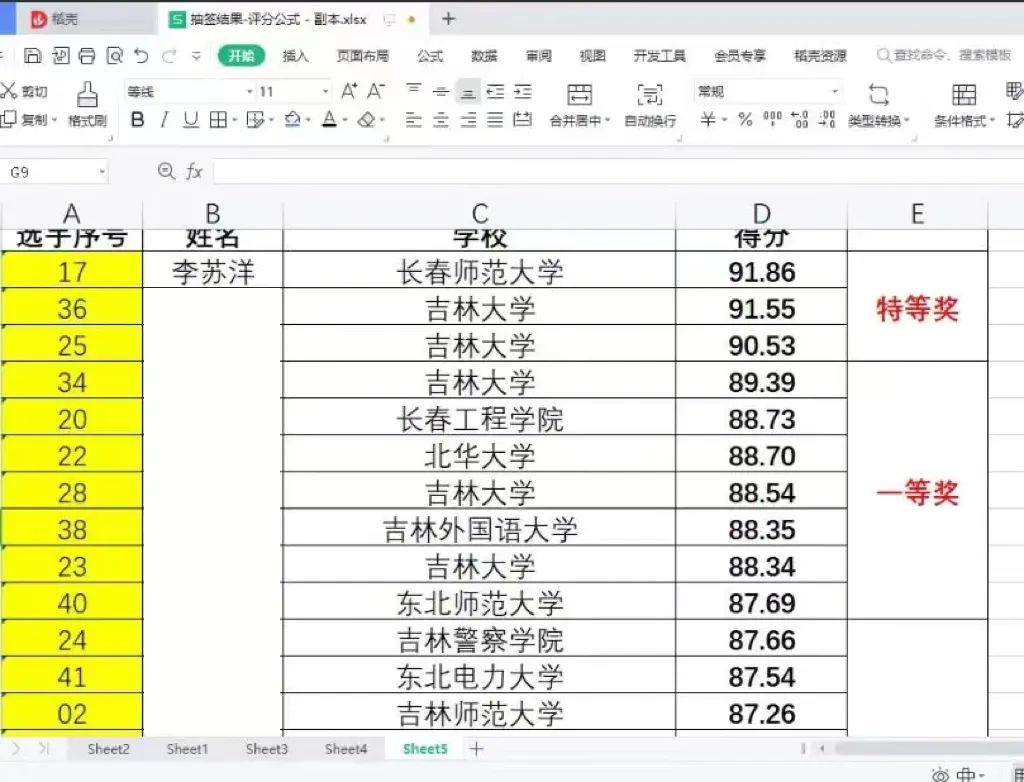Click the Undo arrow icon
The height and width of the screenshot is (782, 1024).
pos(141,57)
